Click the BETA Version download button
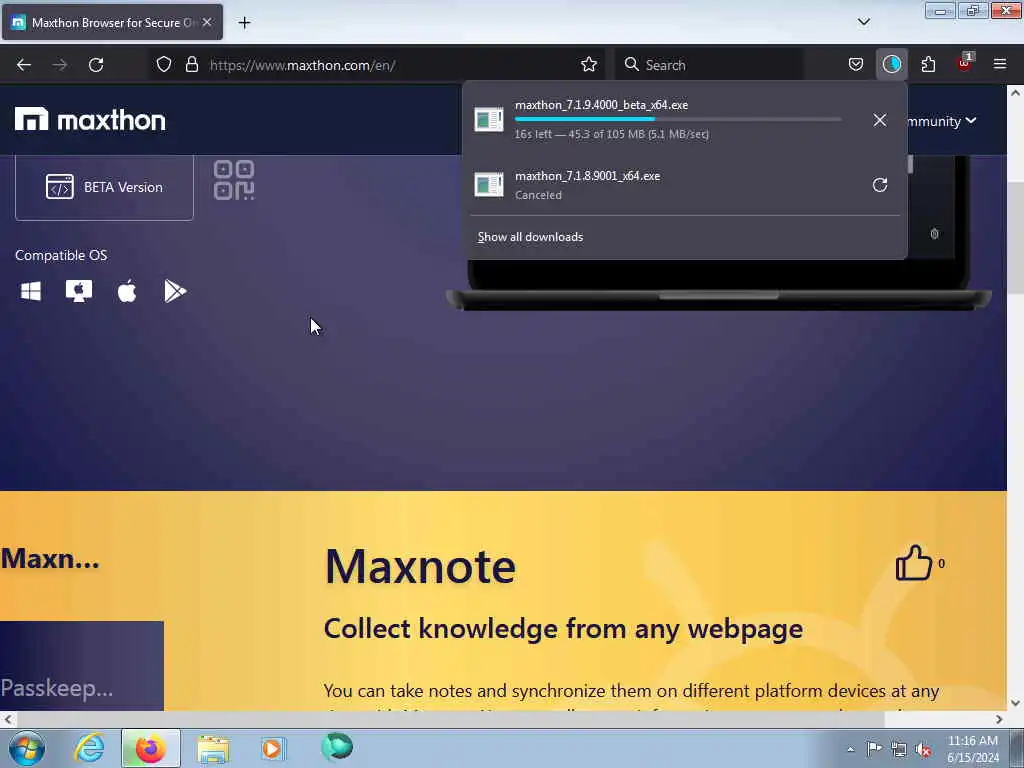The image size is (1024, 768). click(x=104, y=187)
